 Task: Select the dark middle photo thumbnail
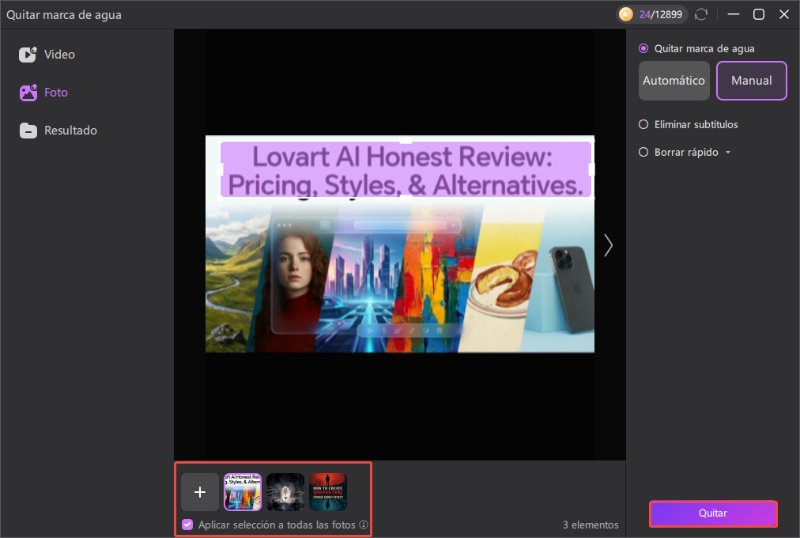pos(285,492)
